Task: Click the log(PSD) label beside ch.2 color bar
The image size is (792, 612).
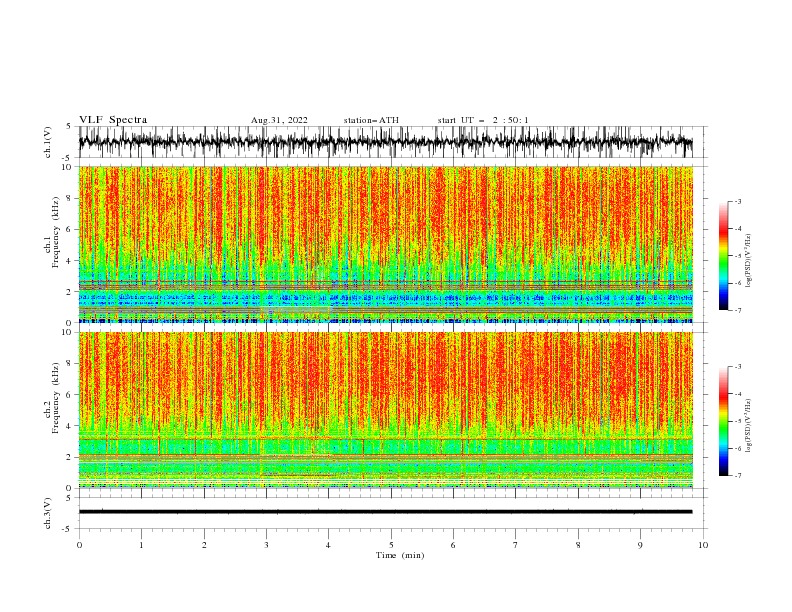Action: coord(748,426)
